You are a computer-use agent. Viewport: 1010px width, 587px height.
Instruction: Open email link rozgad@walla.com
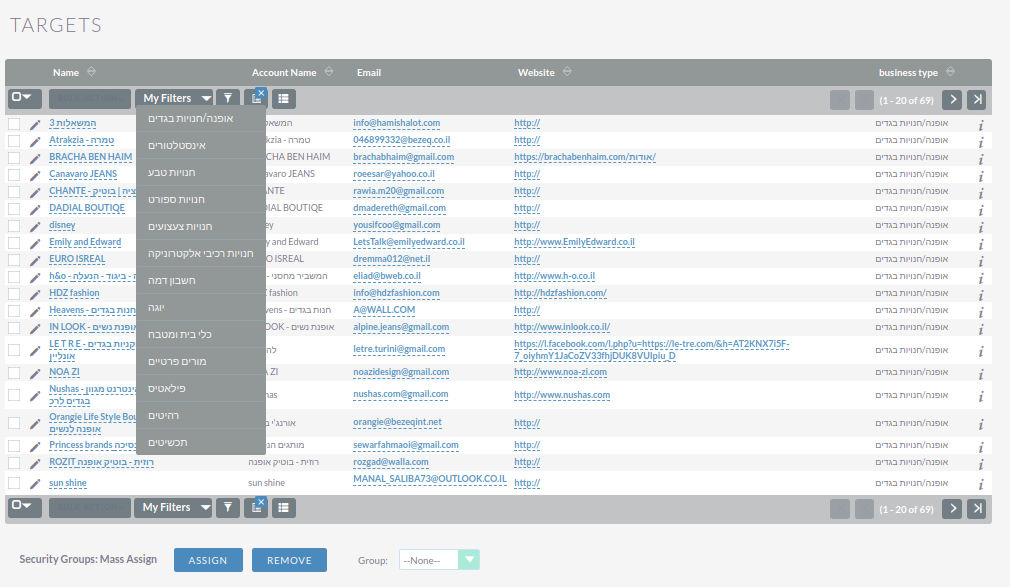pos(390,462)
